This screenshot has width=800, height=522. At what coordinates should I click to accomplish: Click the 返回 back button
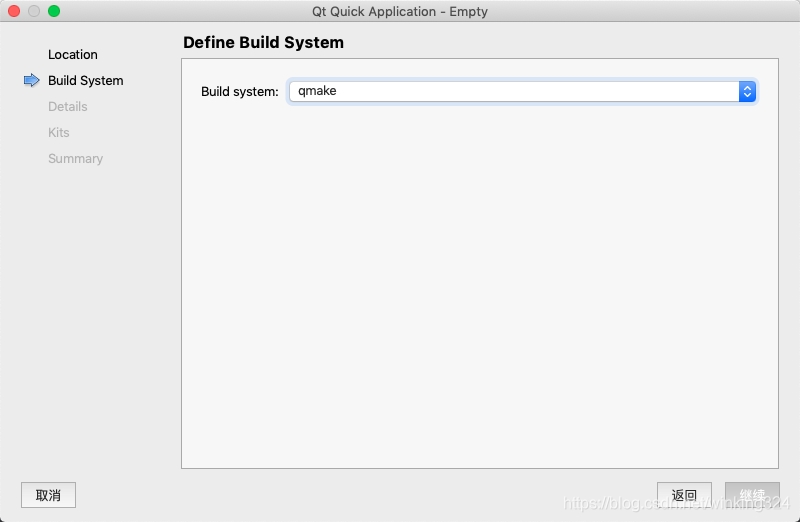(x=684, y=495)
